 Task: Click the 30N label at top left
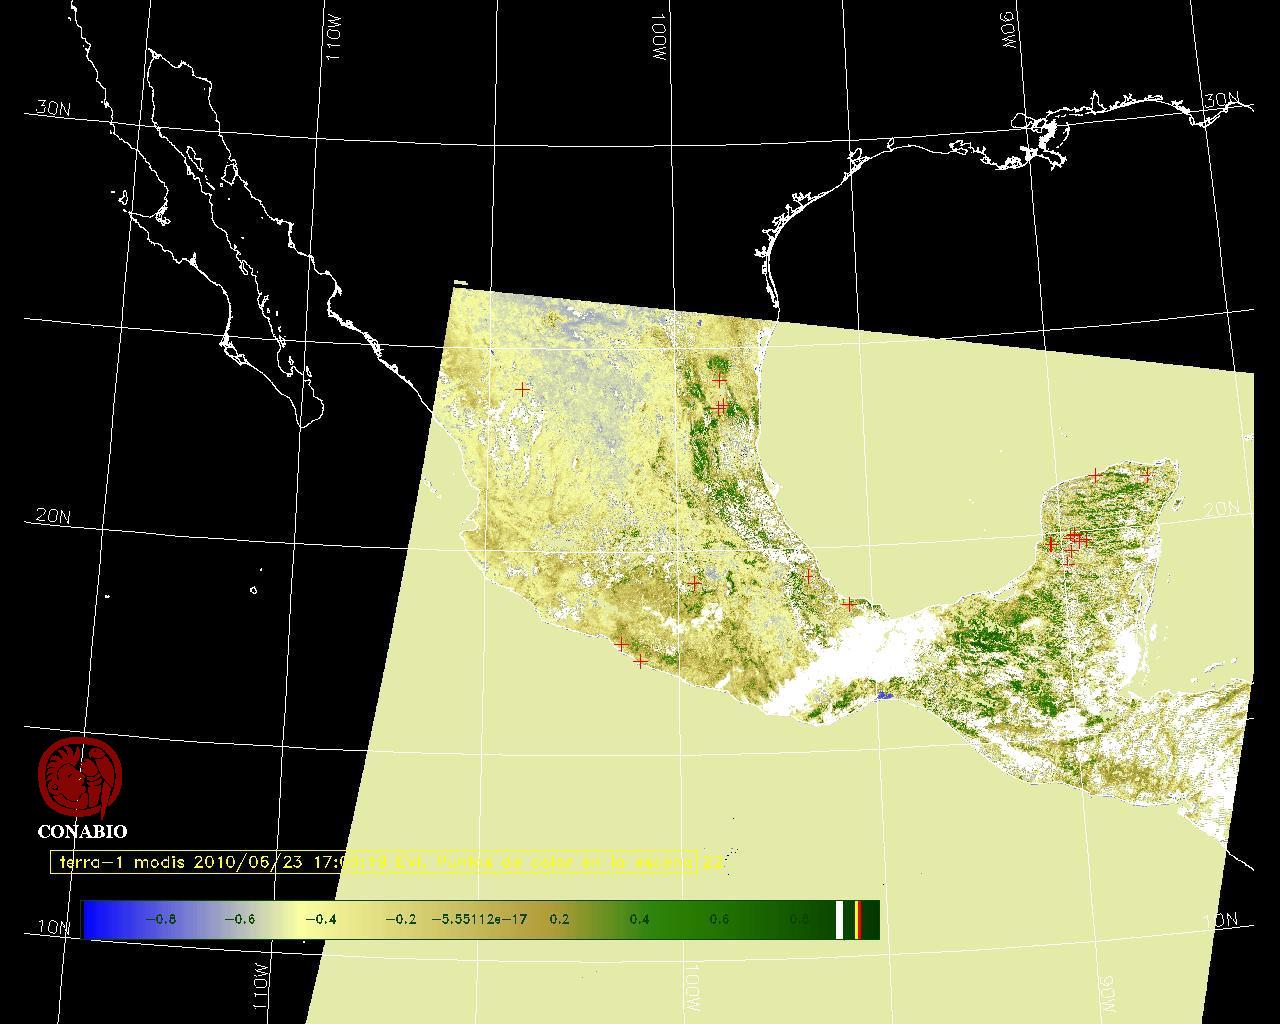[53, 109]
